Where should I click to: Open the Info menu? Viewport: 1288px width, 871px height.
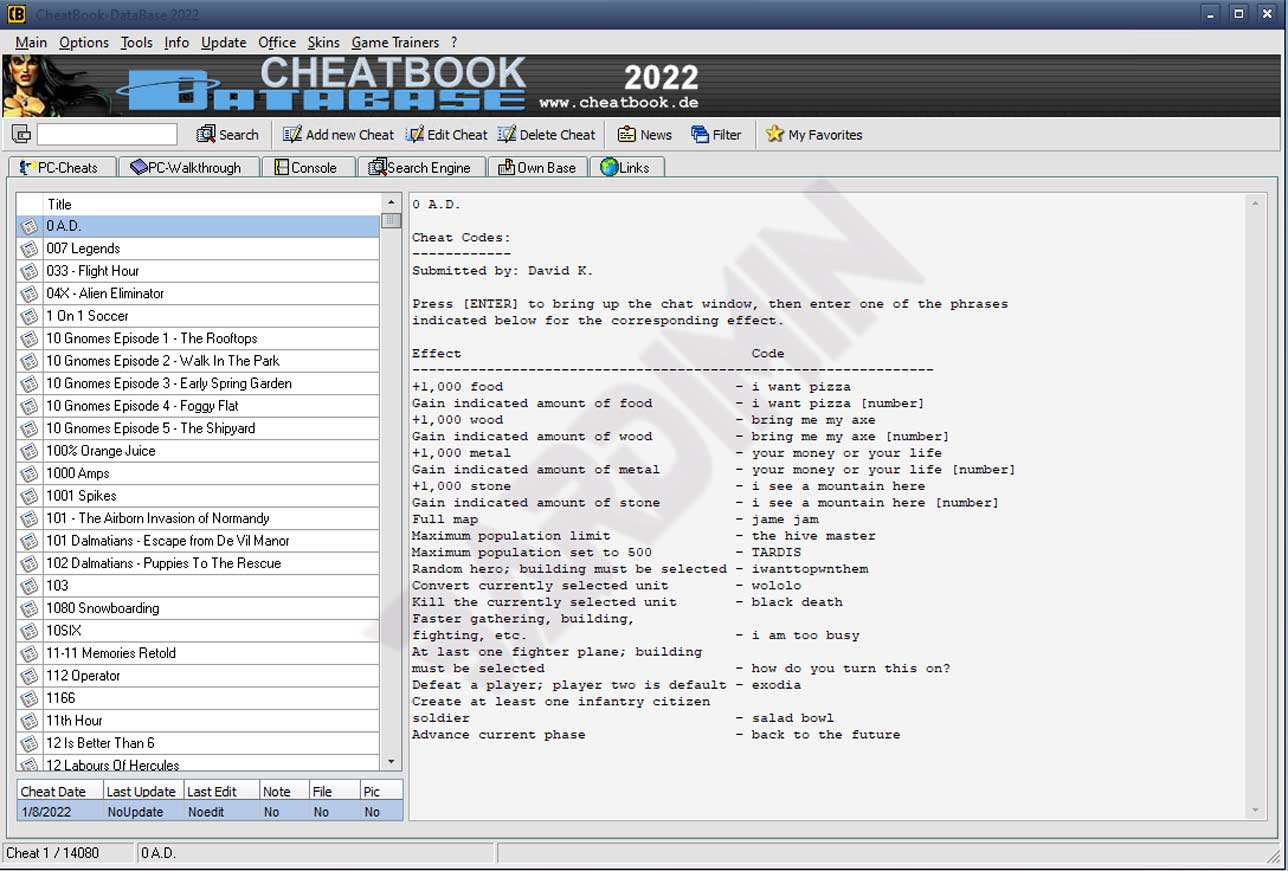pos(177,42)
